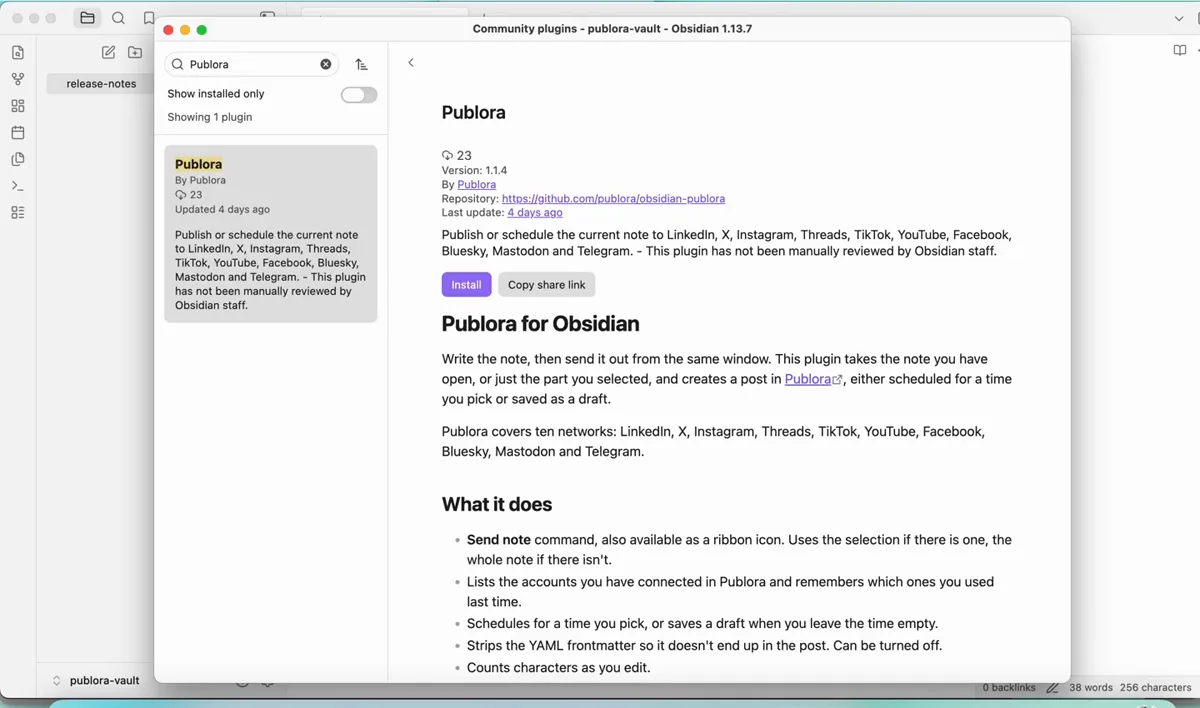
Task: Click the '256 characters' status bar count
Action: coord(1155,688)
